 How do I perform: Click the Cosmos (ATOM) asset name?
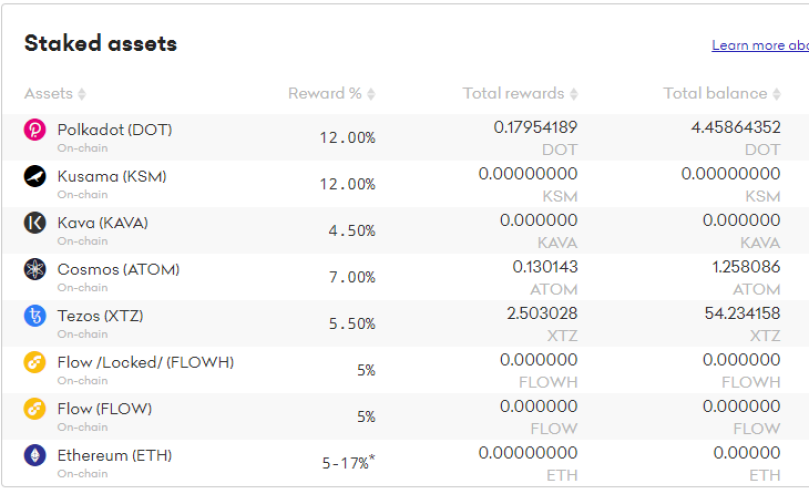click(118, 269)
